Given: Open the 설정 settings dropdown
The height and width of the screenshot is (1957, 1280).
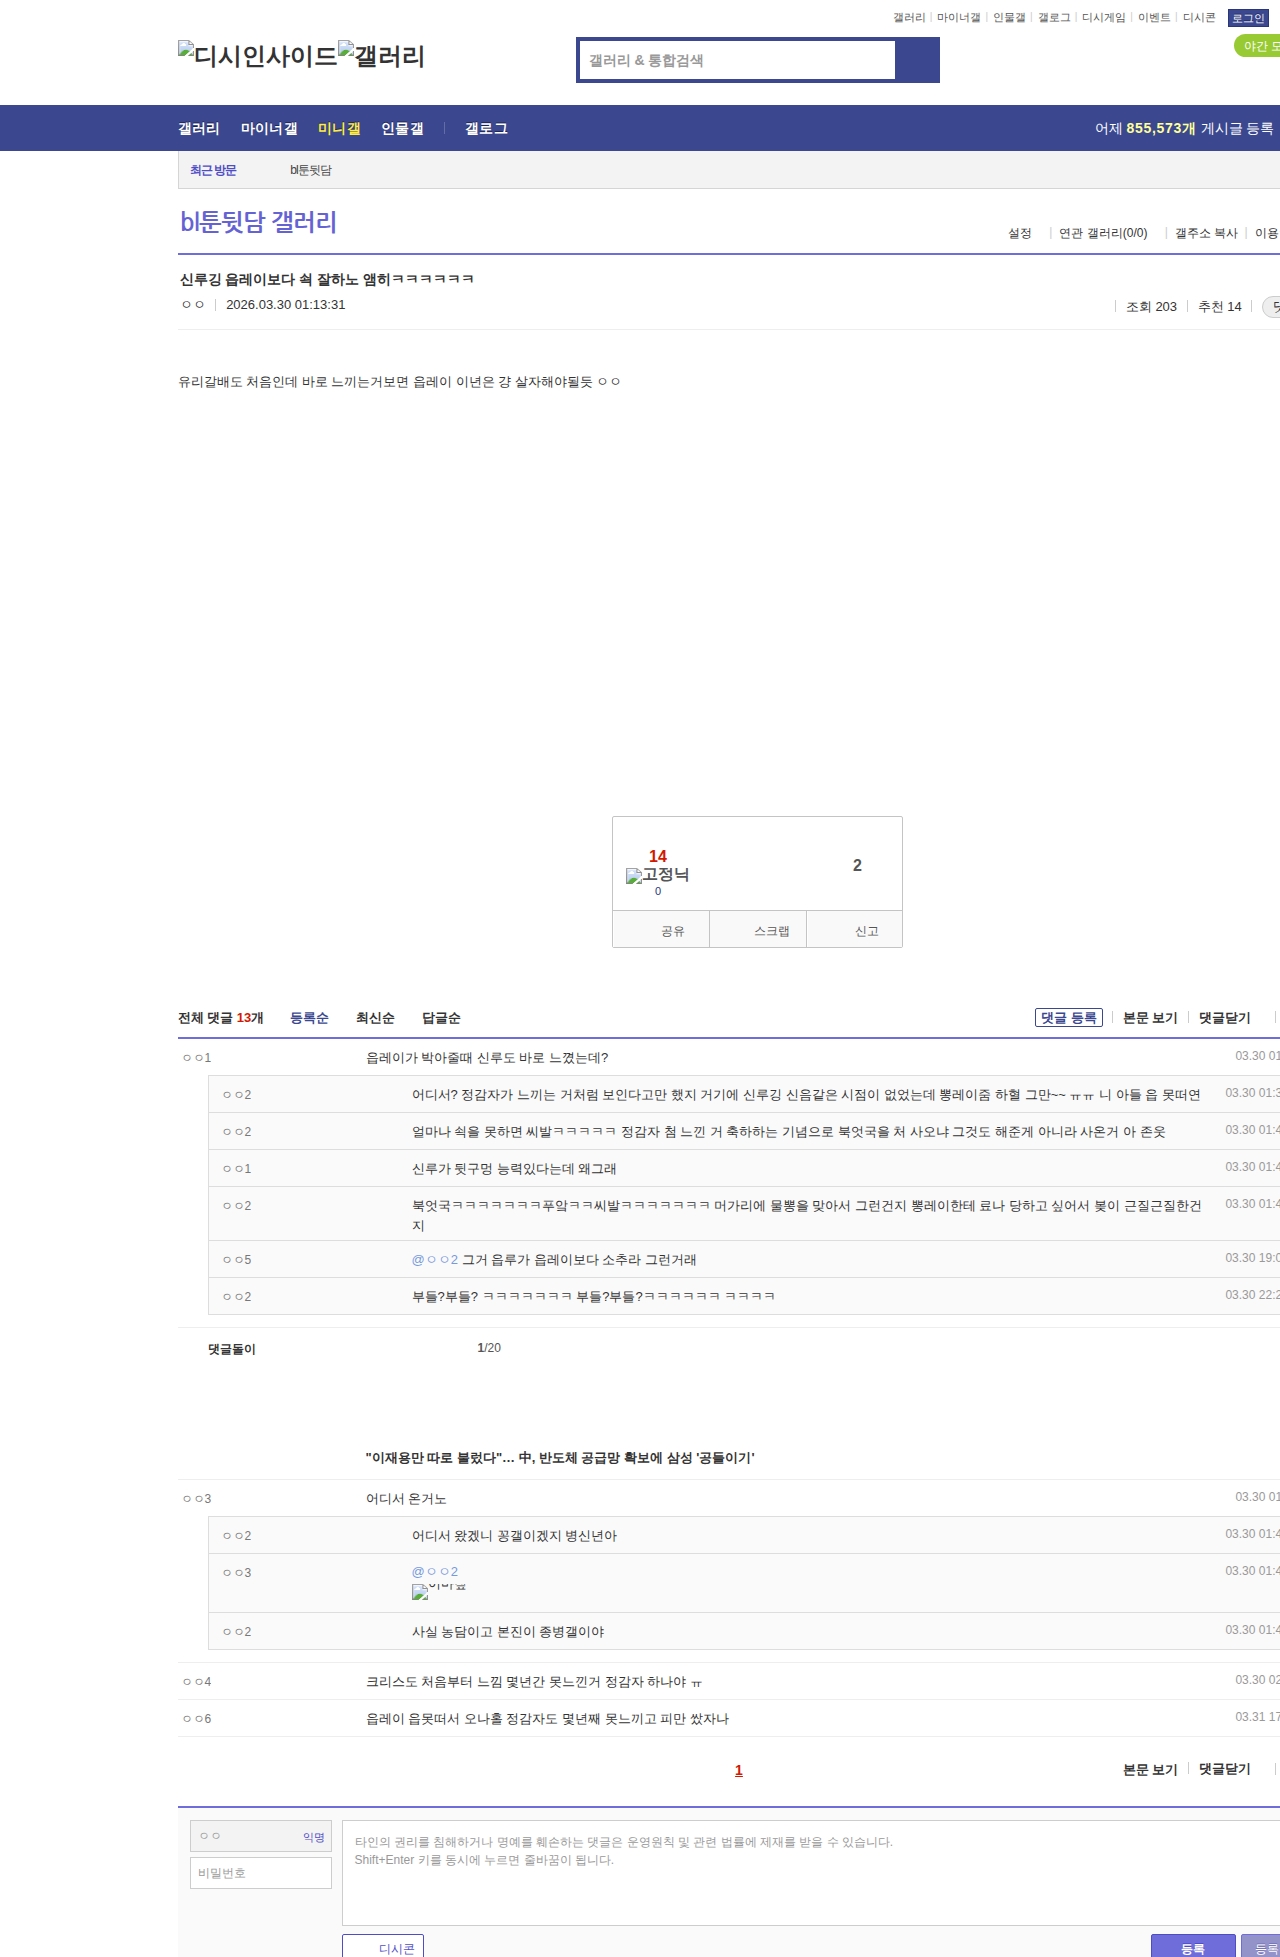Looking at the screenshot, I should point(1020,233).
